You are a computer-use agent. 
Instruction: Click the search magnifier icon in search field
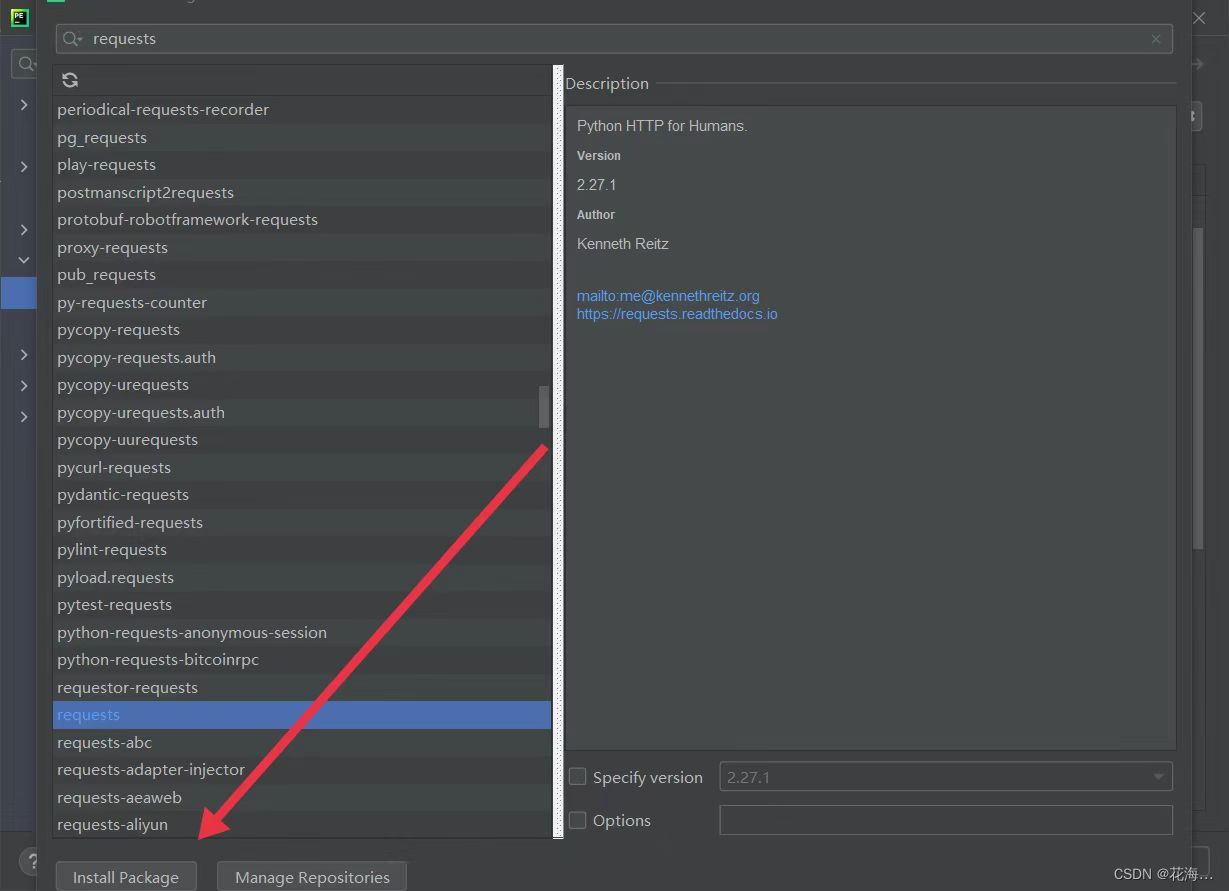72,39
